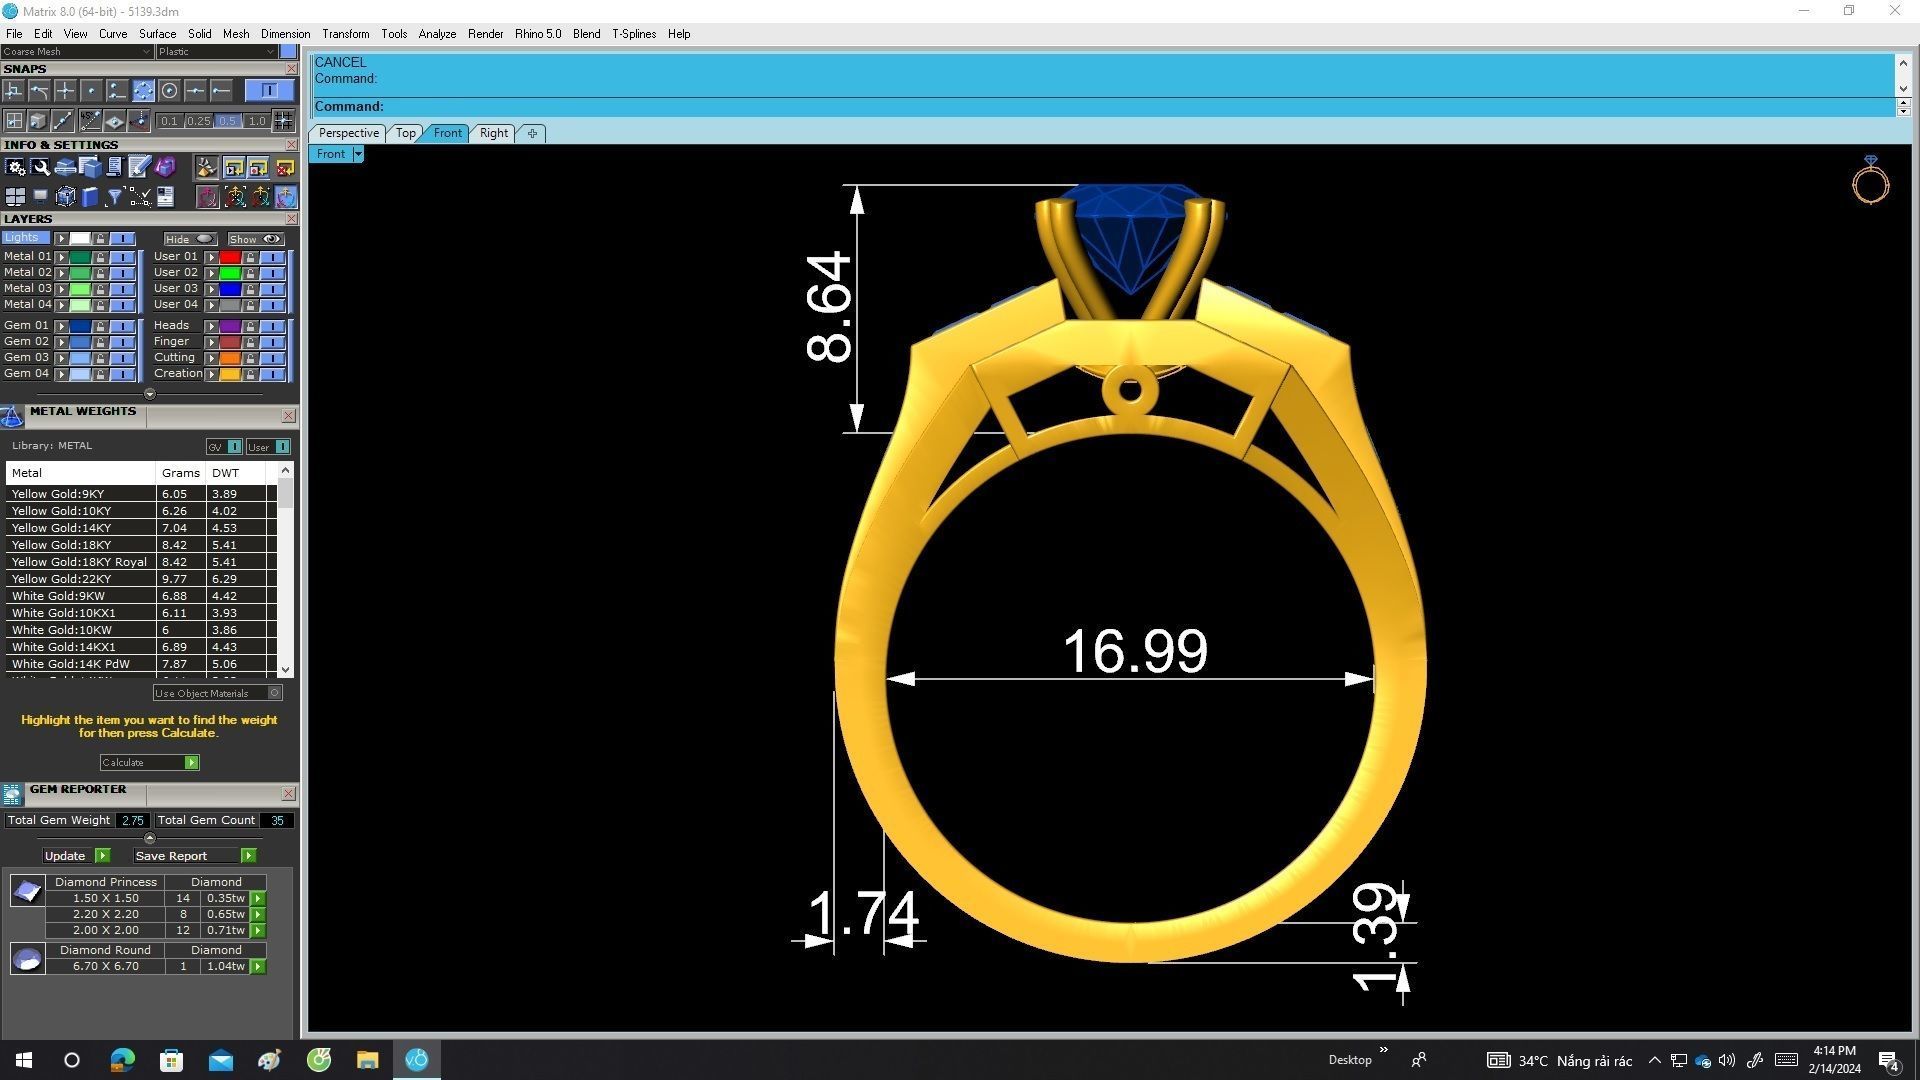Viewport: 1920px width, 1080px height.
Task: Open File Explorer from the taskbar
Action: [367, 1060]
